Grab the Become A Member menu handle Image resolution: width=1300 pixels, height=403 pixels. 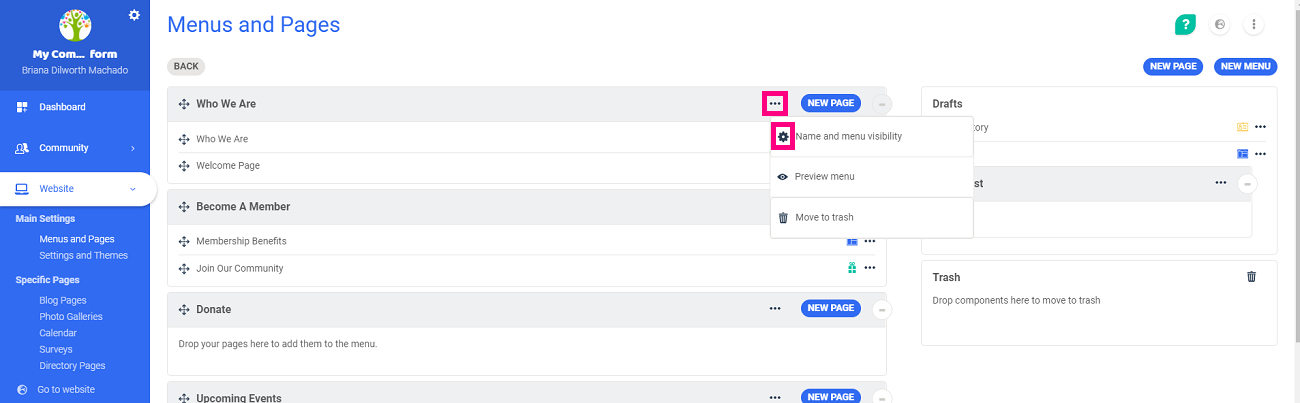tap(184, 207)
